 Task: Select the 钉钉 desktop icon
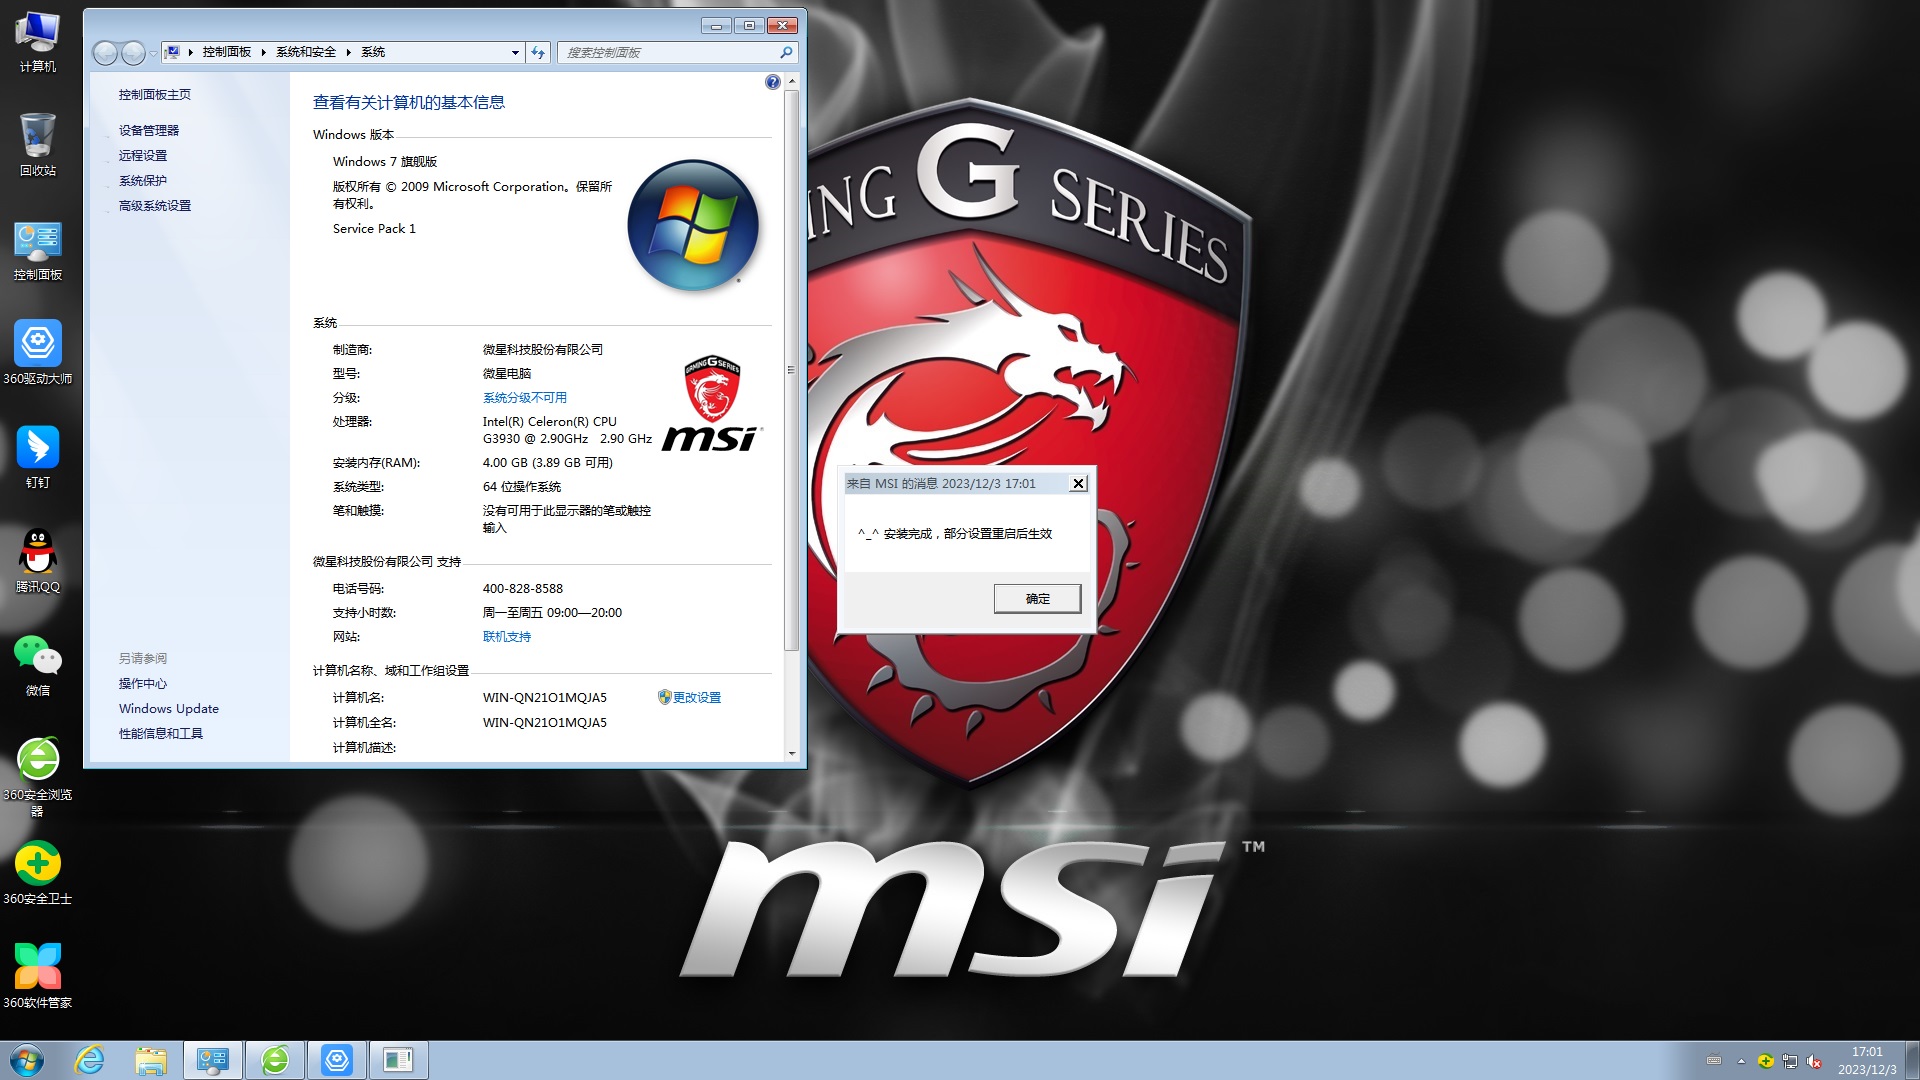(x=38, y=458)
